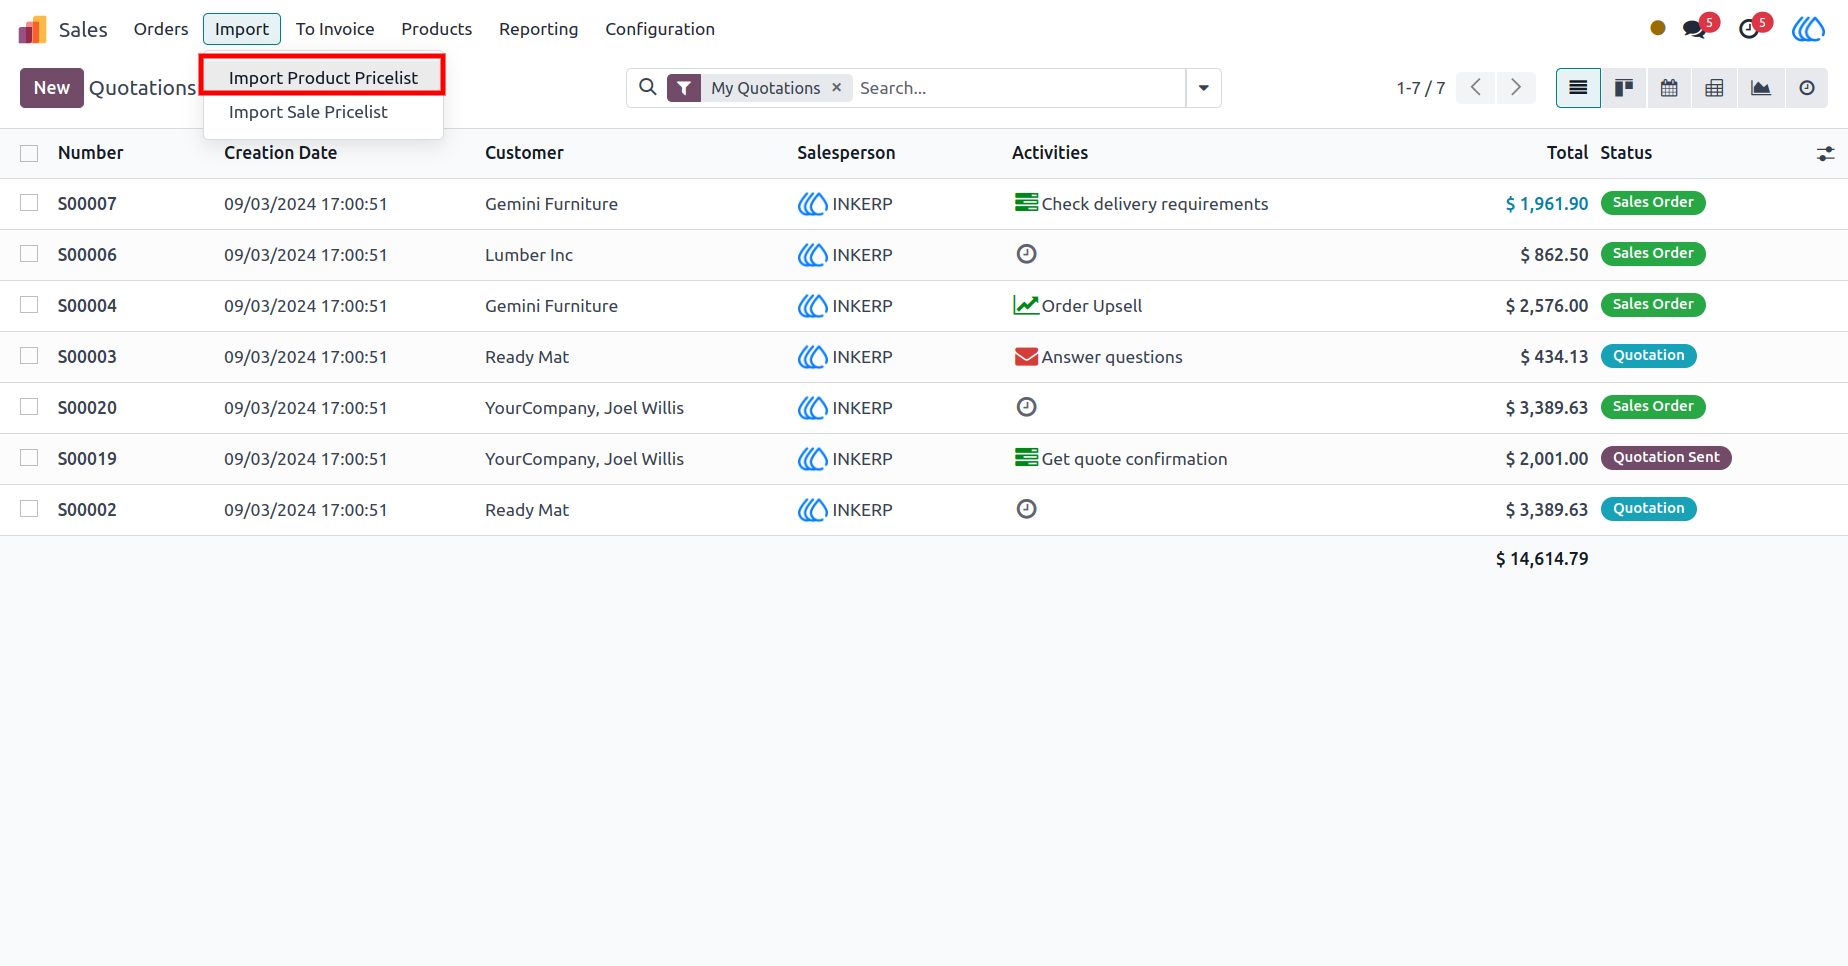Choose Import Product Pricelist
1848x966 pixels.
tap(323, 77)
